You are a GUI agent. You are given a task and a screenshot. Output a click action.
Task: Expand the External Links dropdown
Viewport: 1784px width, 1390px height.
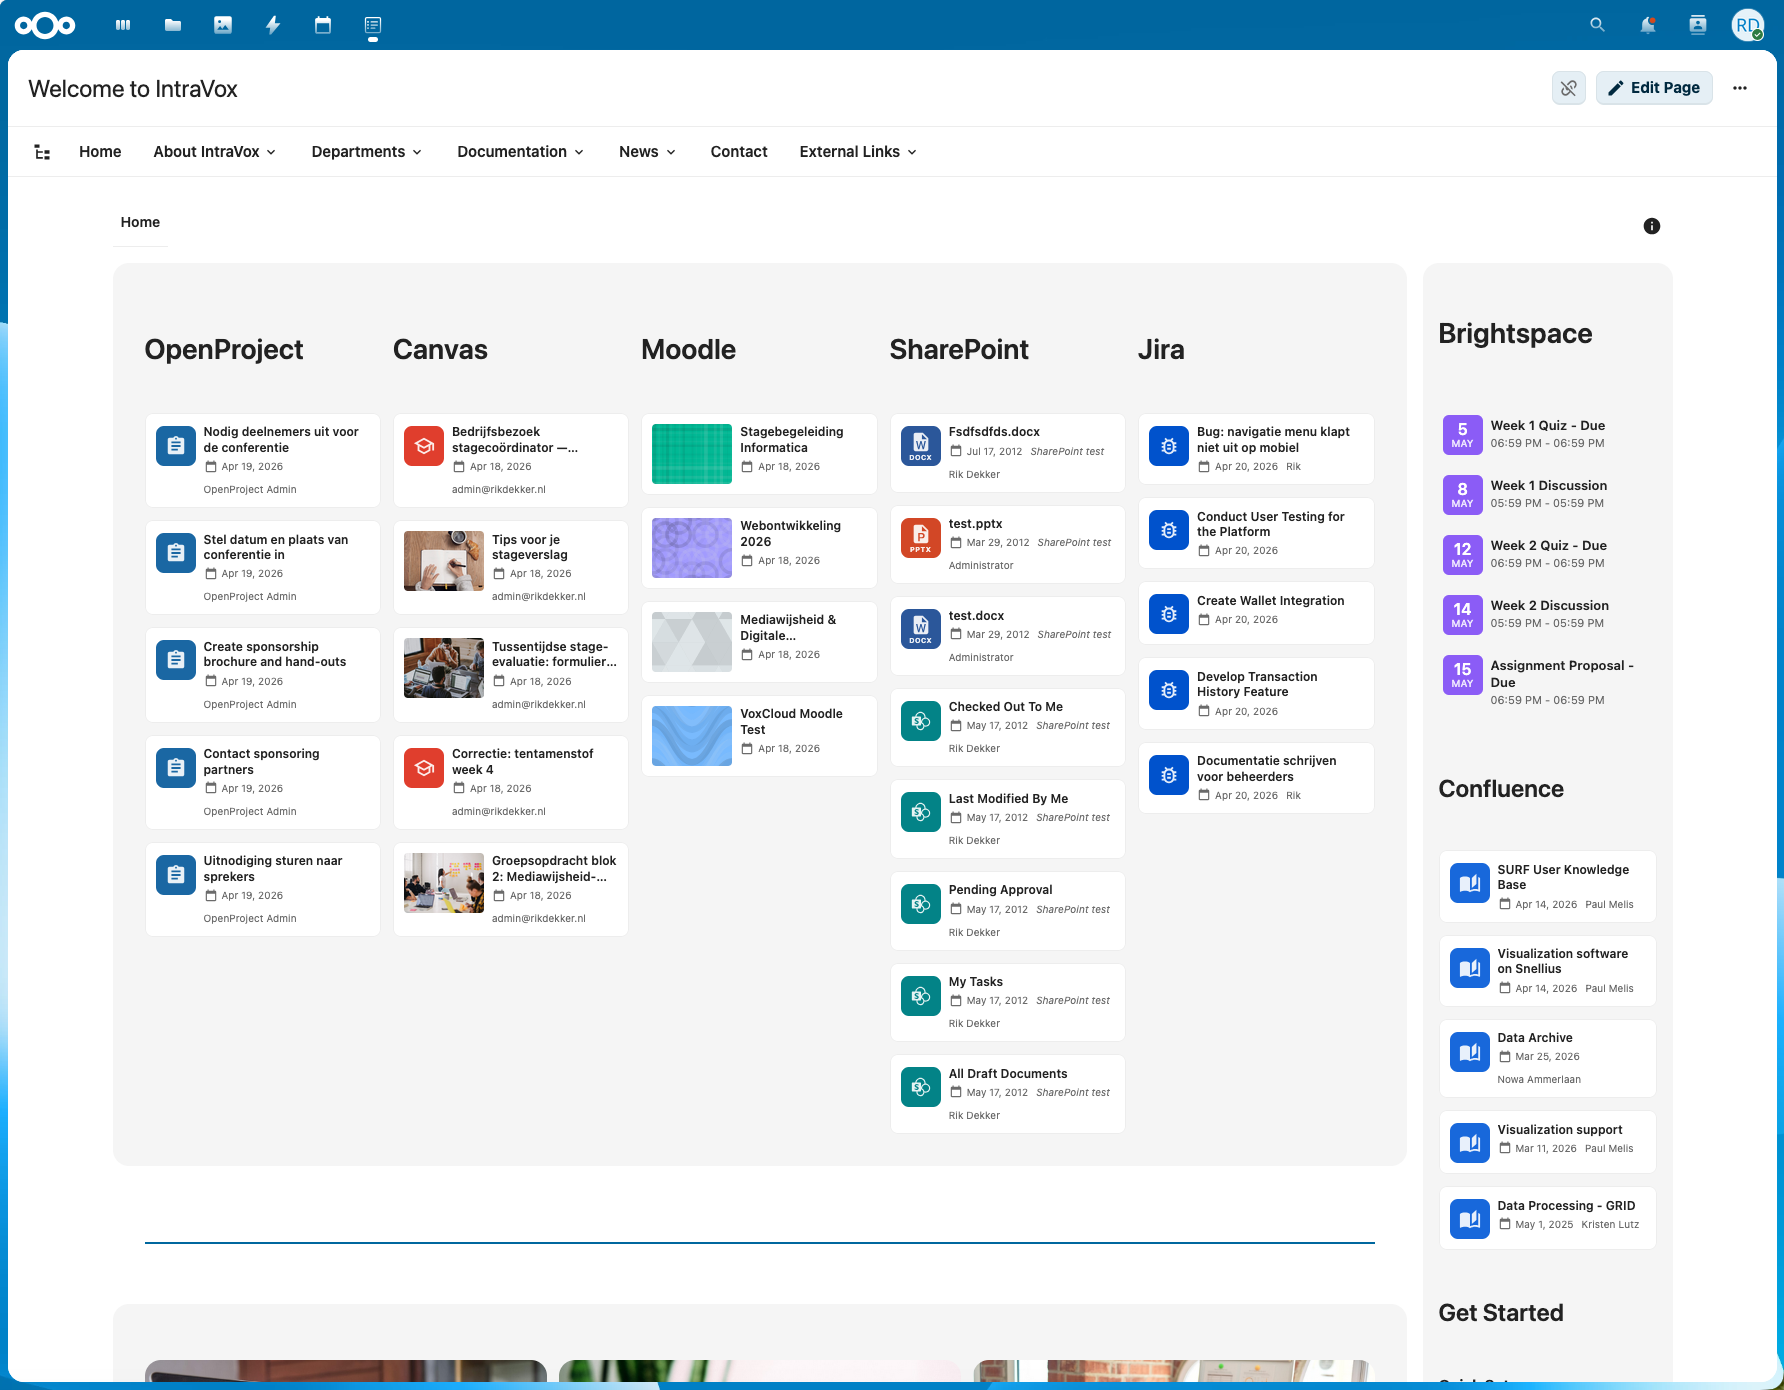click(859, 152)
